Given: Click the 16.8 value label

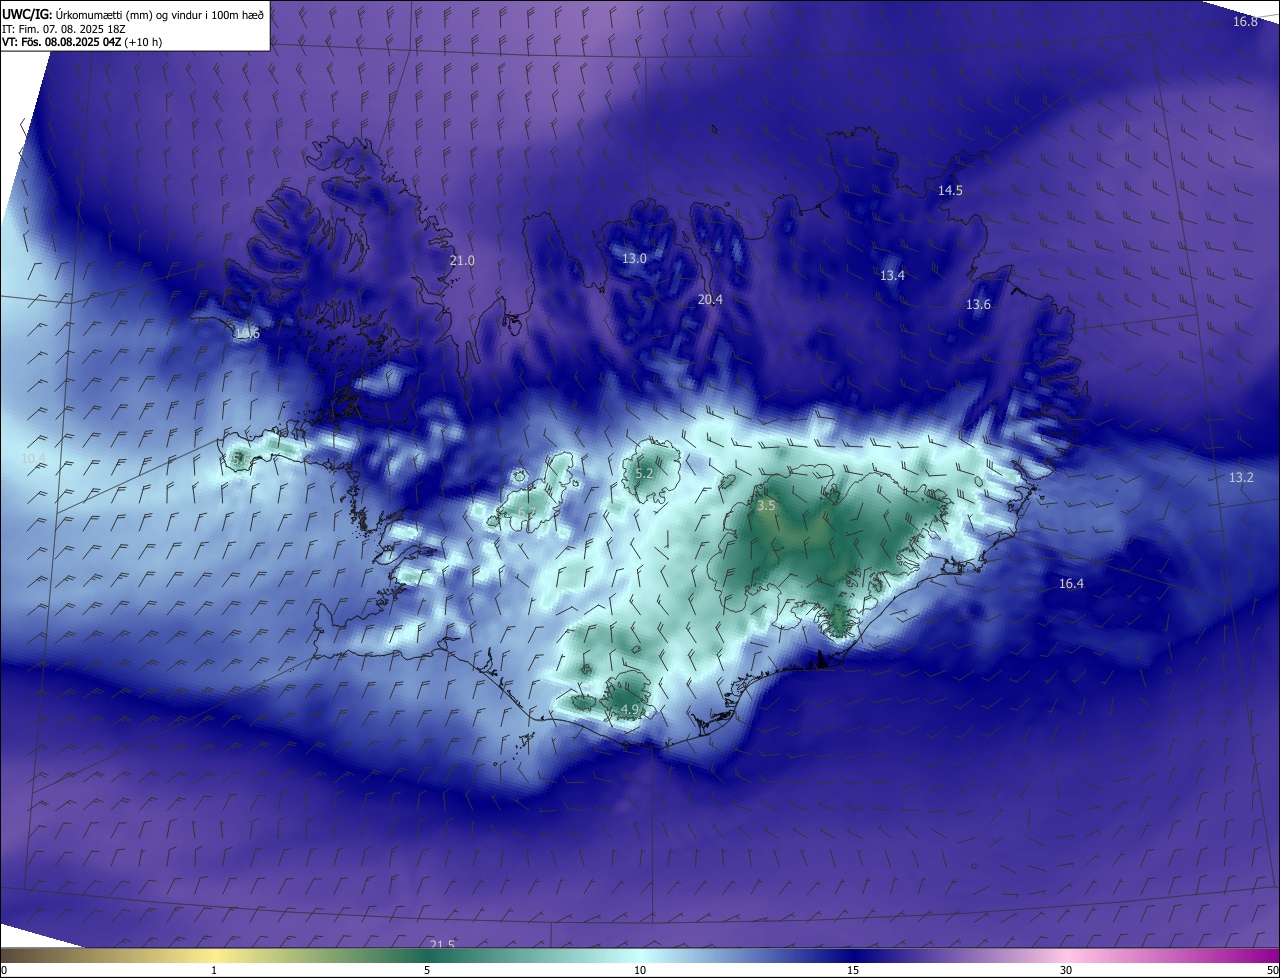Looking at the screenshot, I should pos(1245,21).
